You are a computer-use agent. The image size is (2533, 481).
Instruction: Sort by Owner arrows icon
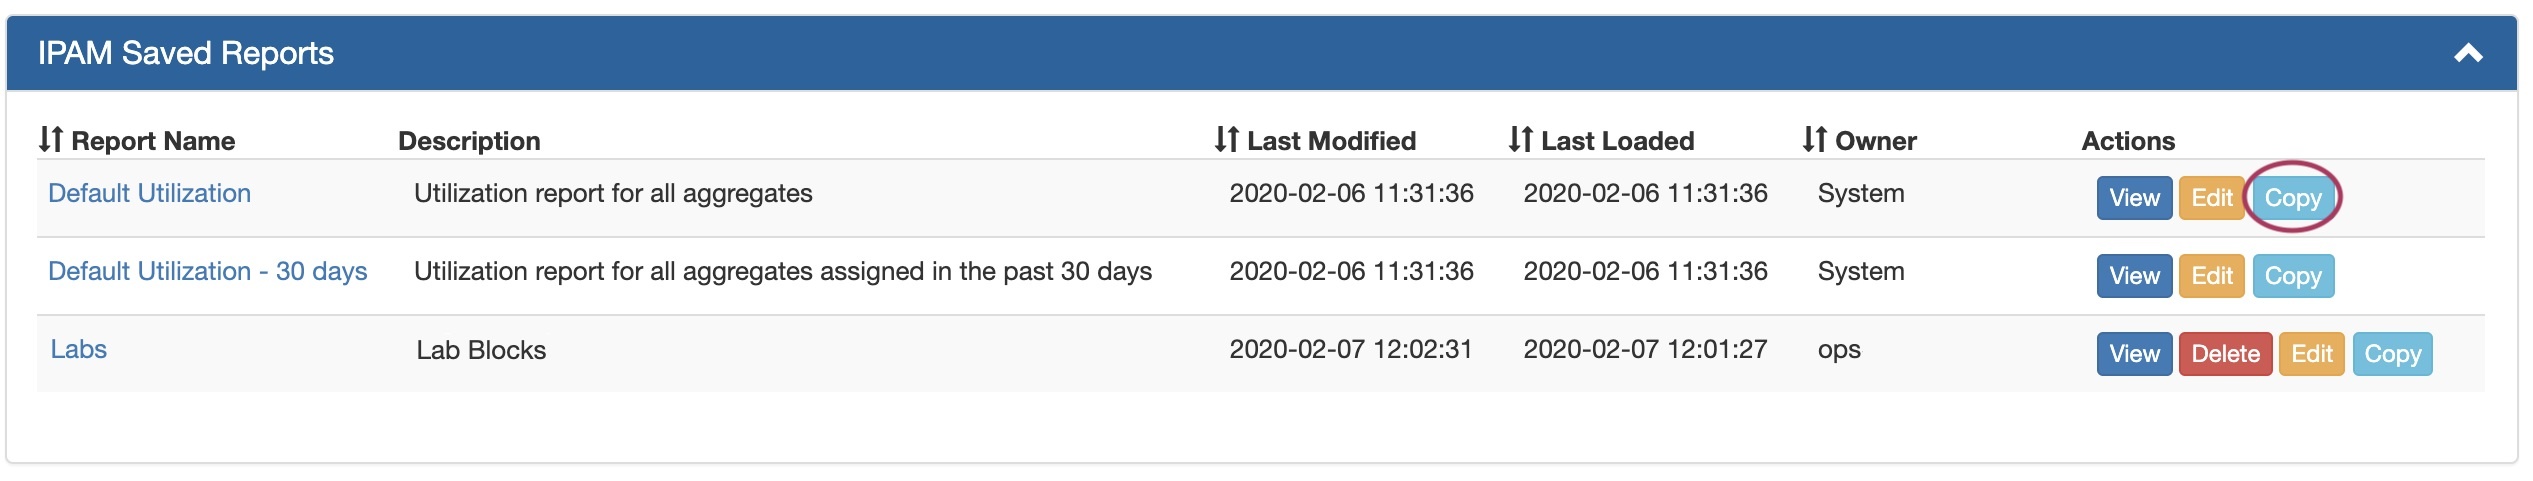(1814, 140)
